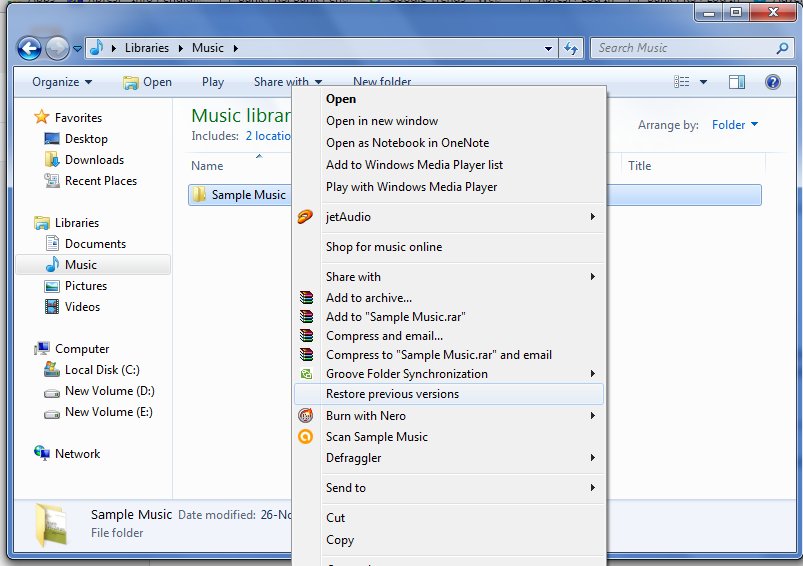Select Music in the address breadcrumb
The image size is (803, 566).
[x=207, y=48]
